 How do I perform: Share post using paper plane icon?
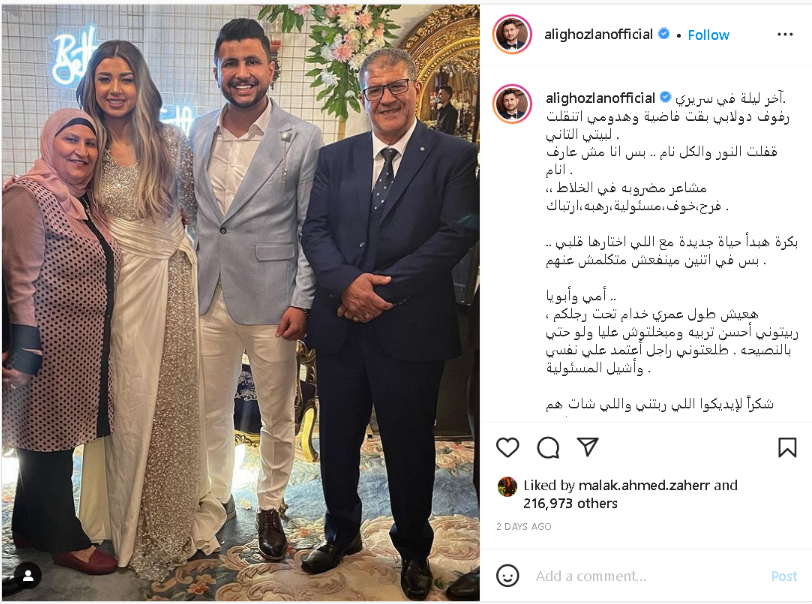[588, 447]
